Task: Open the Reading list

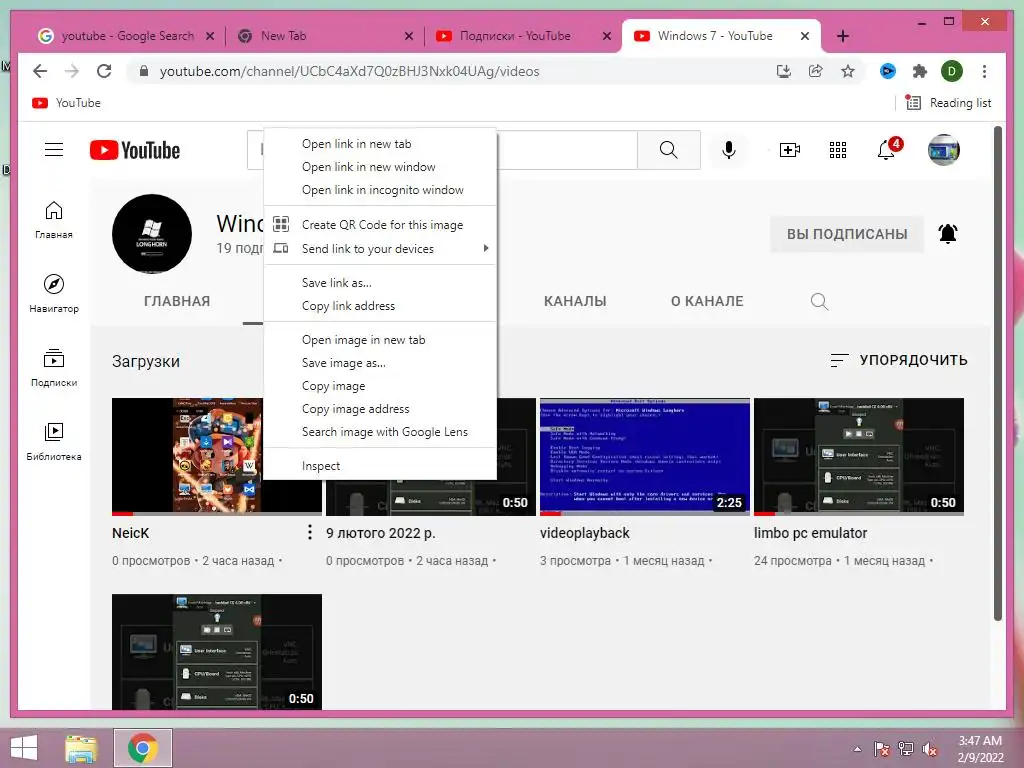Action: click(x=949, y=103)
